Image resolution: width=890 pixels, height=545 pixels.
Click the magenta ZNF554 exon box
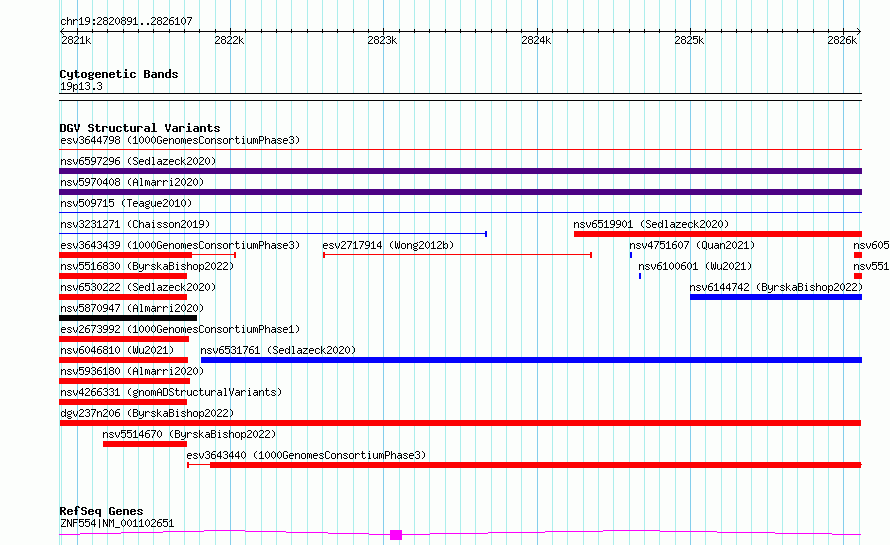tap(396, 535)
